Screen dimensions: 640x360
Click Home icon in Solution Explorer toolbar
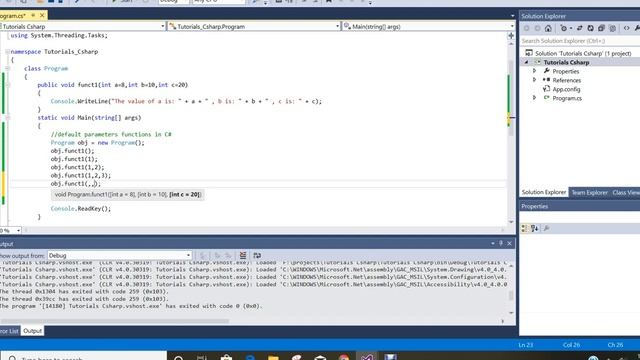548,28
